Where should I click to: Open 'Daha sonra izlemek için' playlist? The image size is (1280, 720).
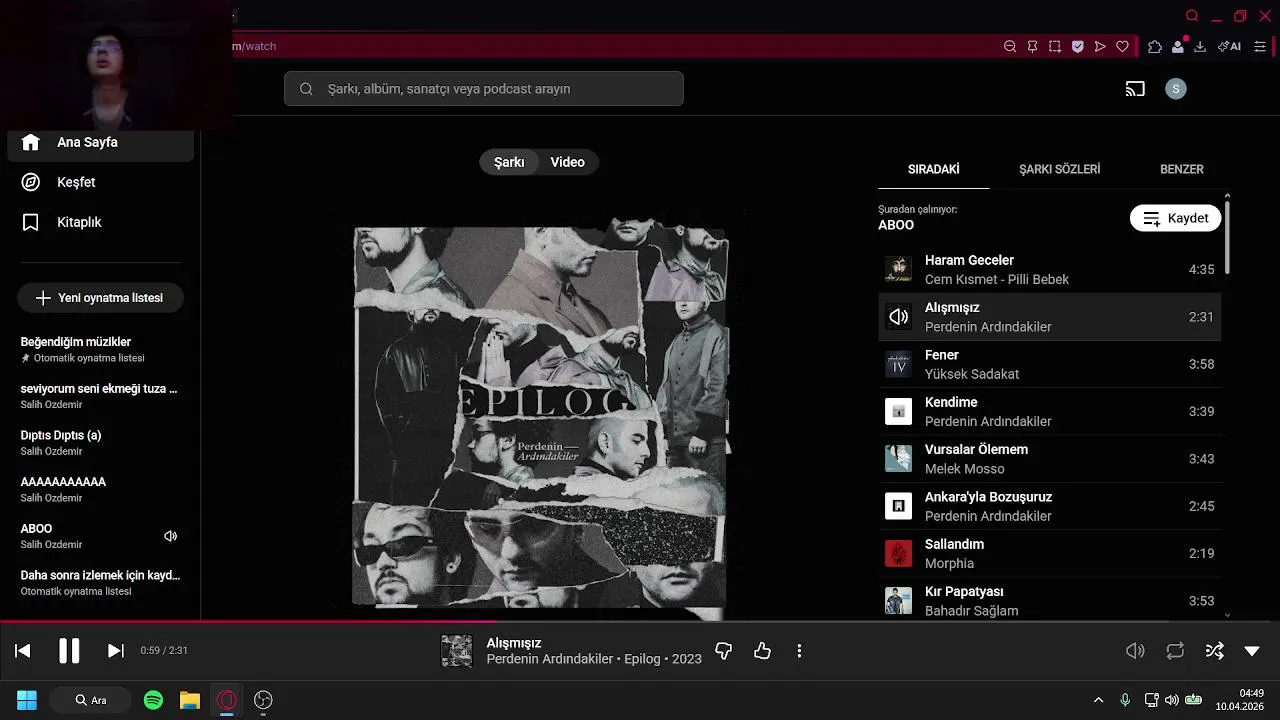click(100, 583)
